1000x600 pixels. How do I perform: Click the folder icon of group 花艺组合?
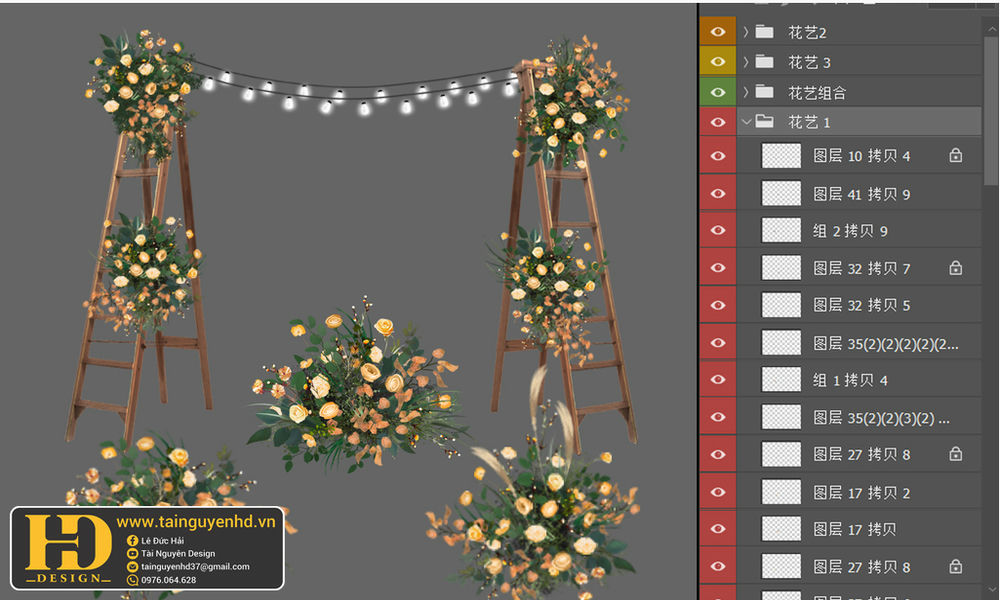[765, 92]
